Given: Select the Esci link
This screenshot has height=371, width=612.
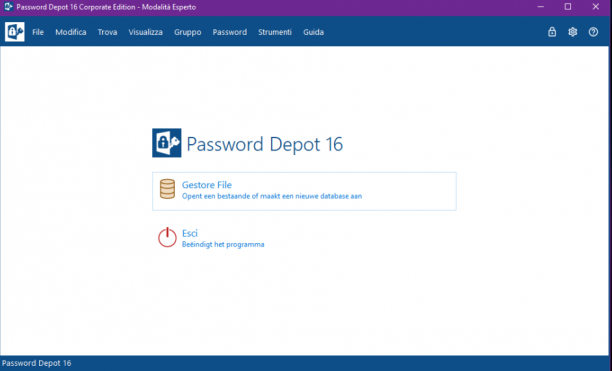Looking at the screenshot, I should pyautogui.click(x=190, y=233).
